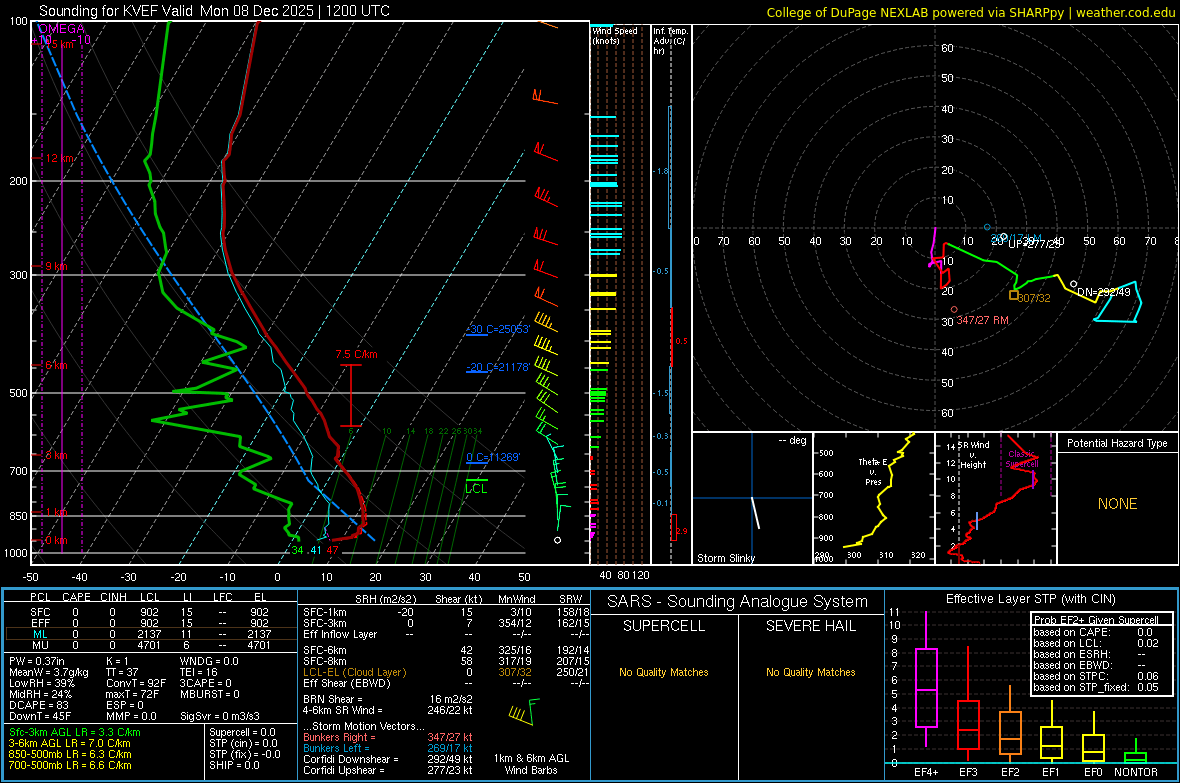
Task: Click the 3-6km AGL LR = 7.0 C/km line
Action: 69,743
